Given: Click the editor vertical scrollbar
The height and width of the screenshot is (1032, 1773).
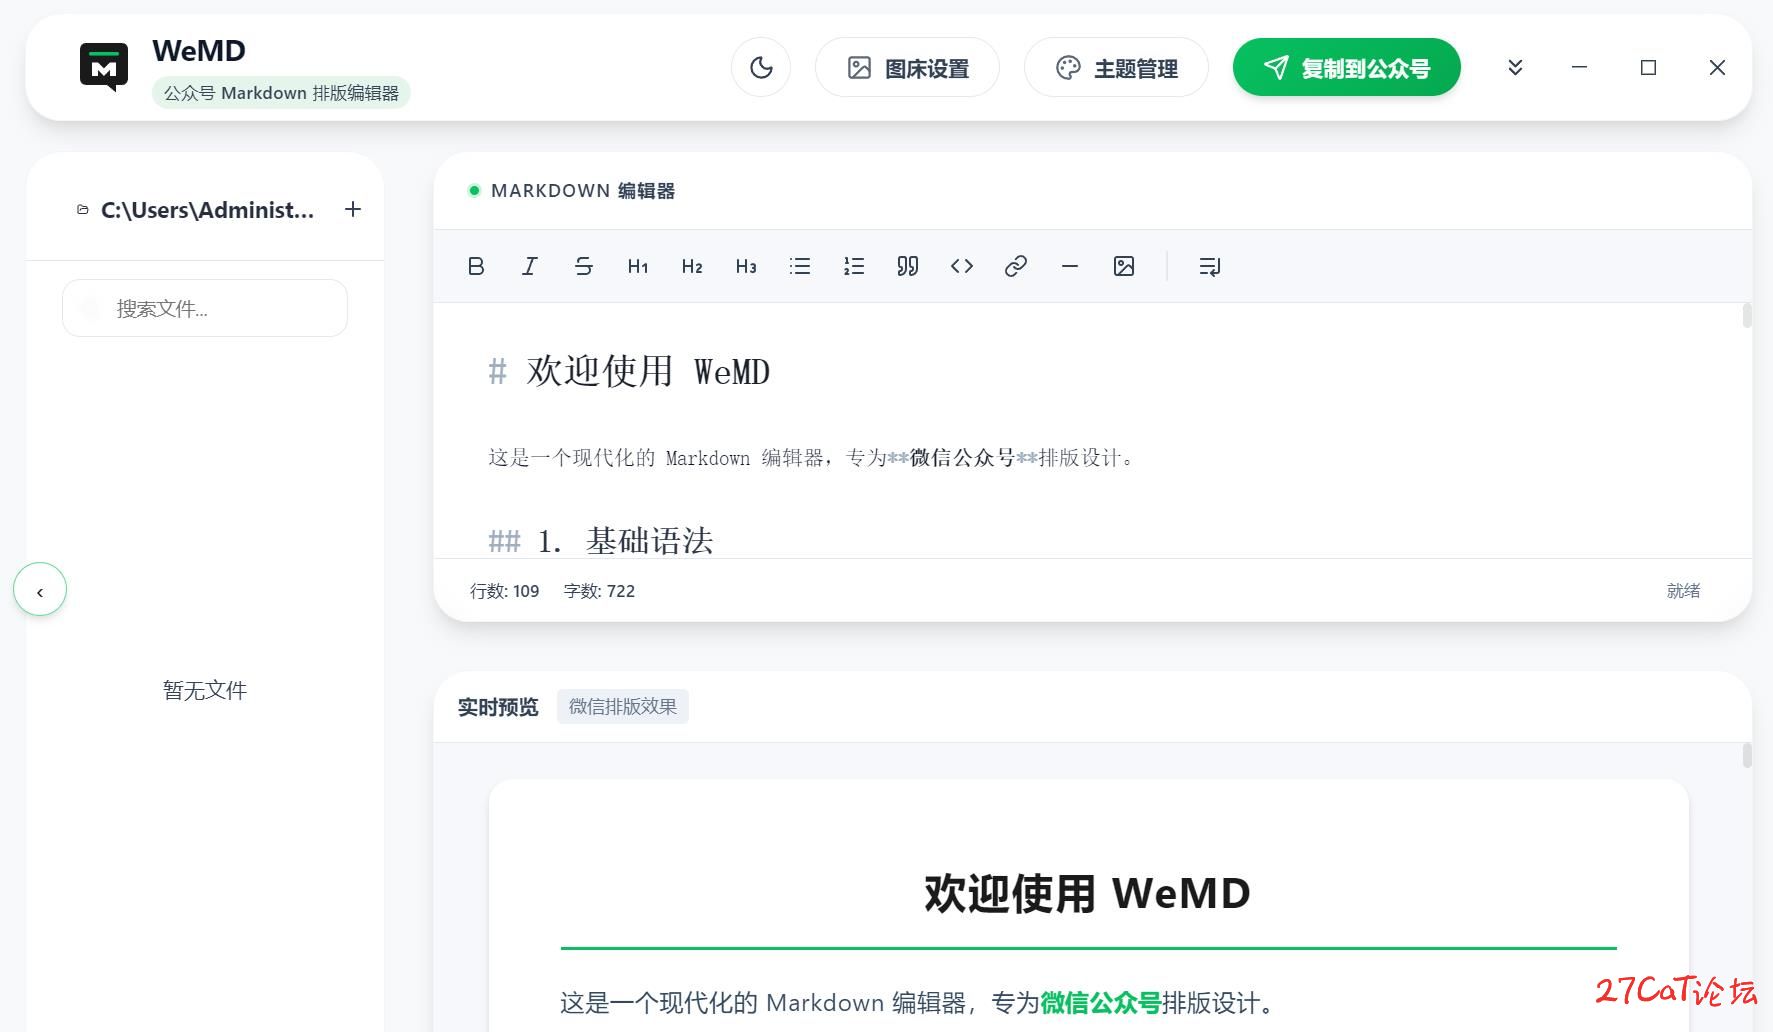Looking at the screenshot, I should [x=1747, y=316].
